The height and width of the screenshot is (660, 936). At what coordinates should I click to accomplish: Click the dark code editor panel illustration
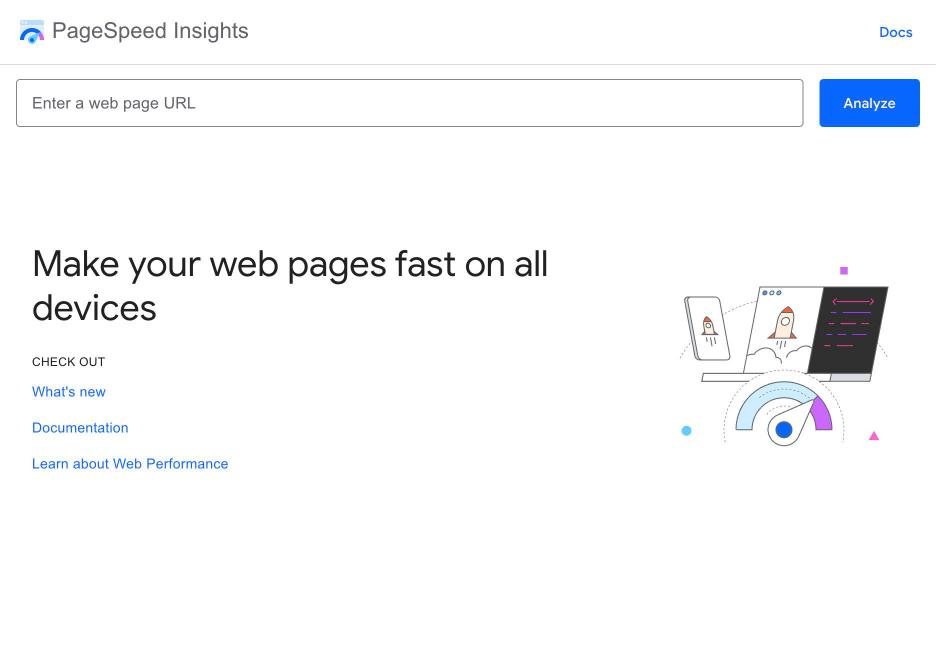tap(847, 330)
